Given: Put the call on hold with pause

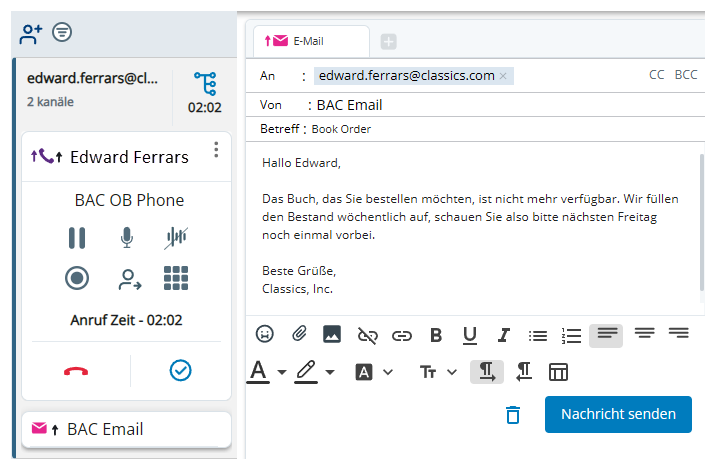Looking at the screenshot, I should (x=77, y=238).
